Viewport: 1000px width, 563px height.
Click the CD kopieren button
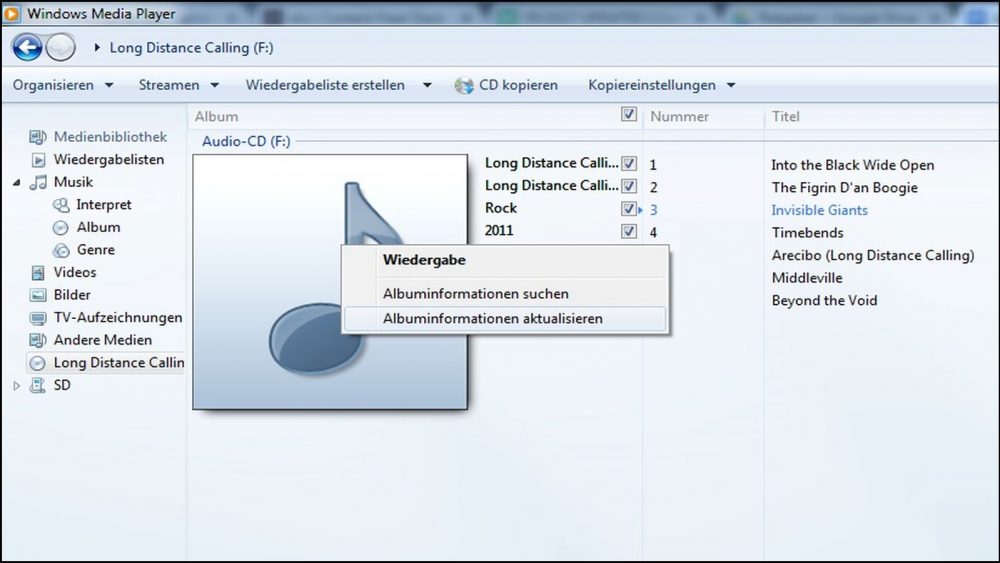tap(506, 85)
